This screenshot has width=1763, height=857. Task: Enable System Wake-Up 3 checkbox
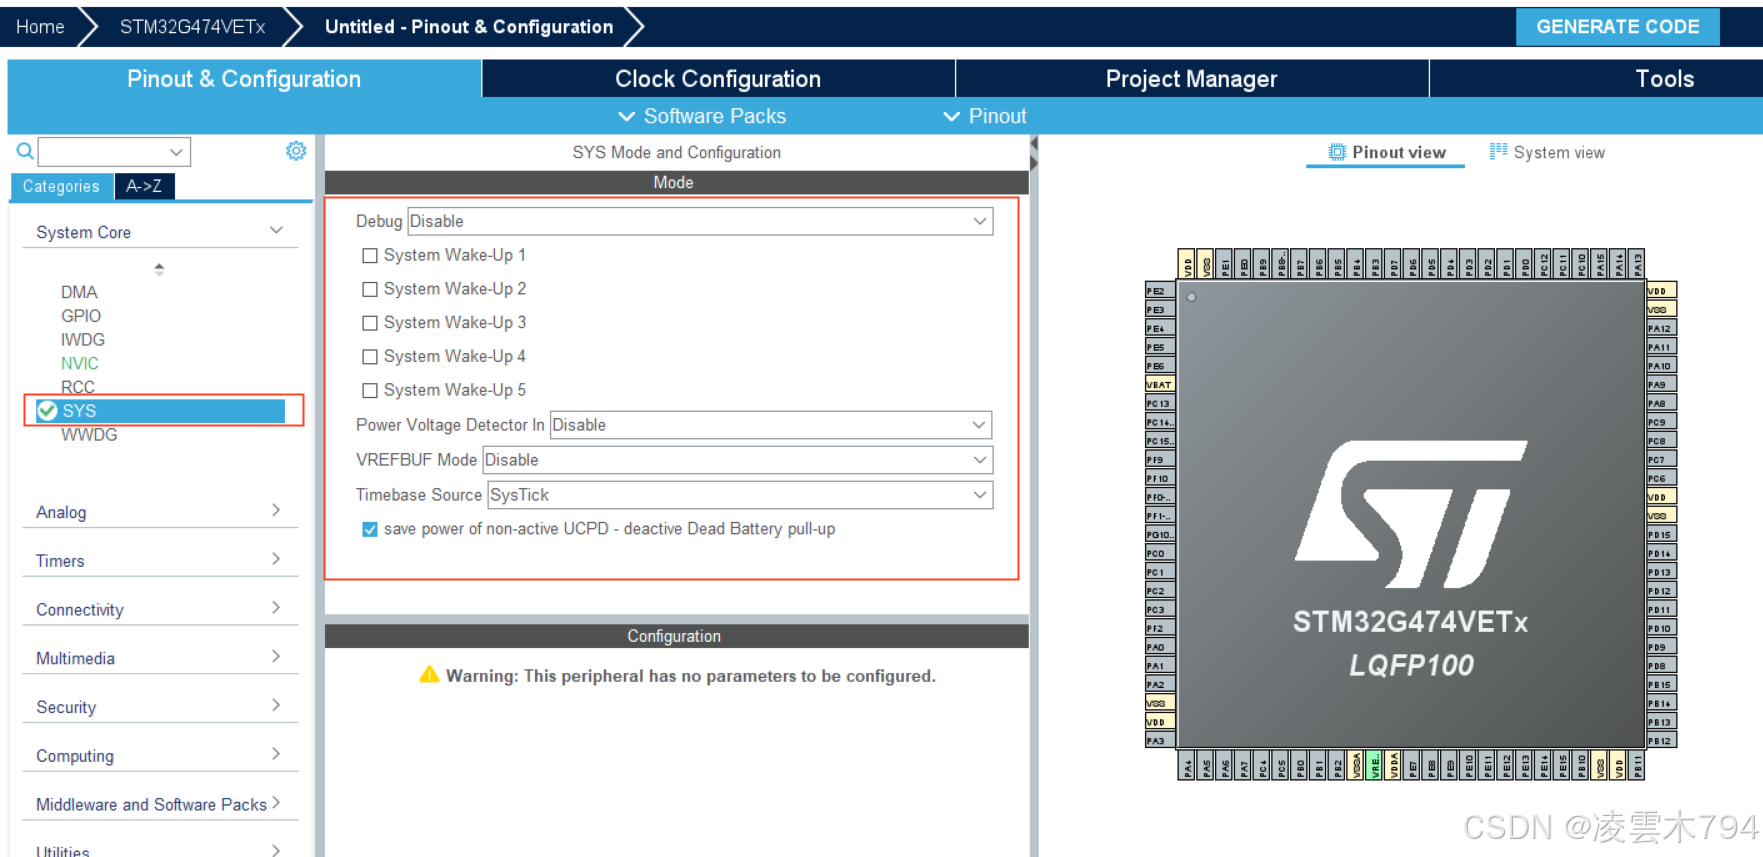(370, 324)
